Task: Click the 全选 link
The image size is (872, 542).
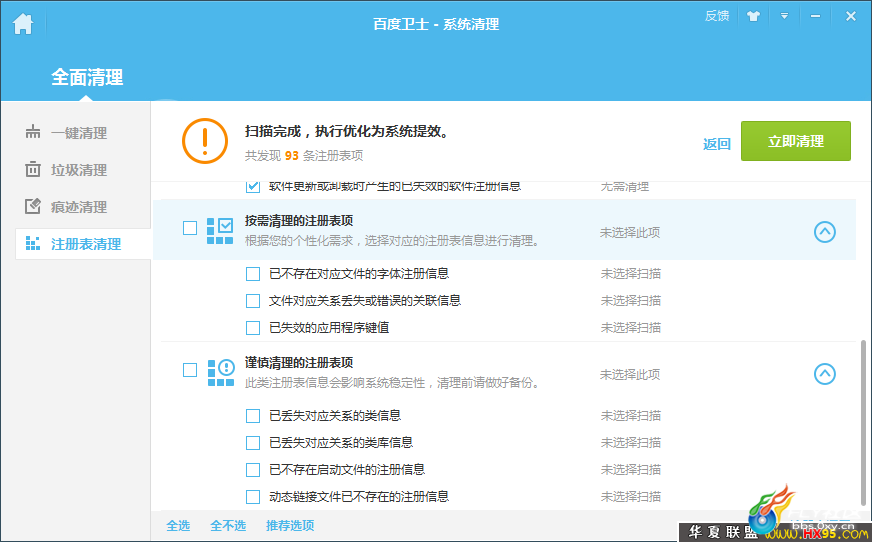Action: click(178, 525)
